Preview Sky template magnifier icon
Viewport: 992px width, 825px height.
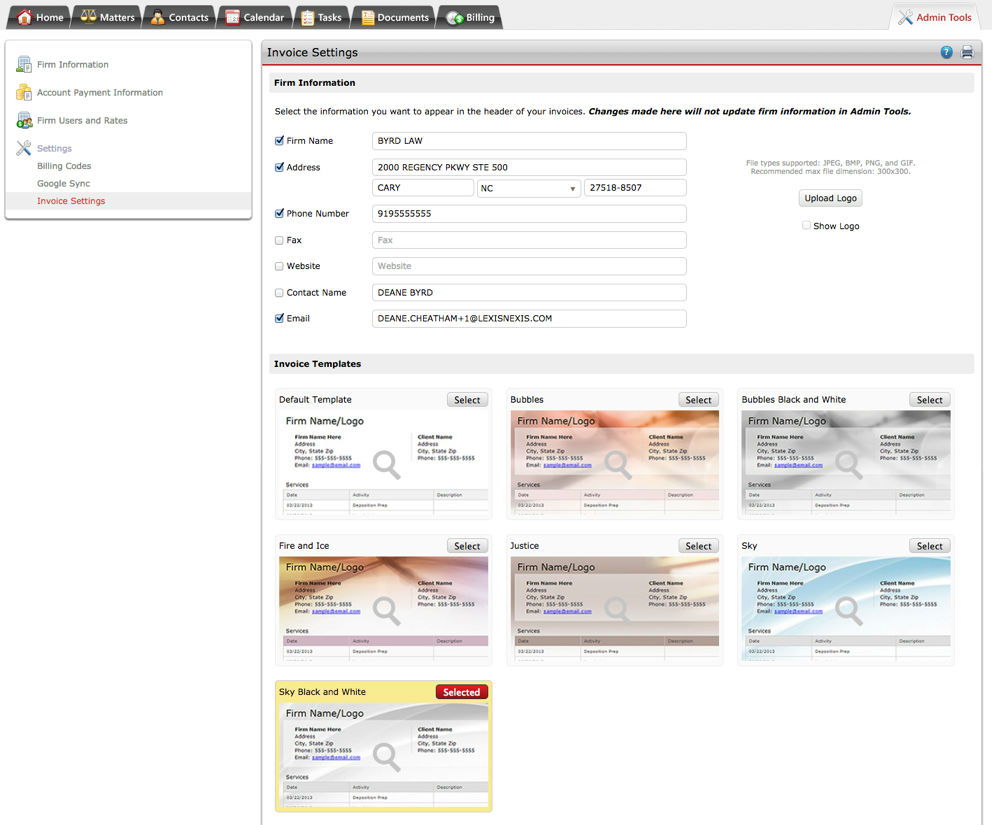848,611
